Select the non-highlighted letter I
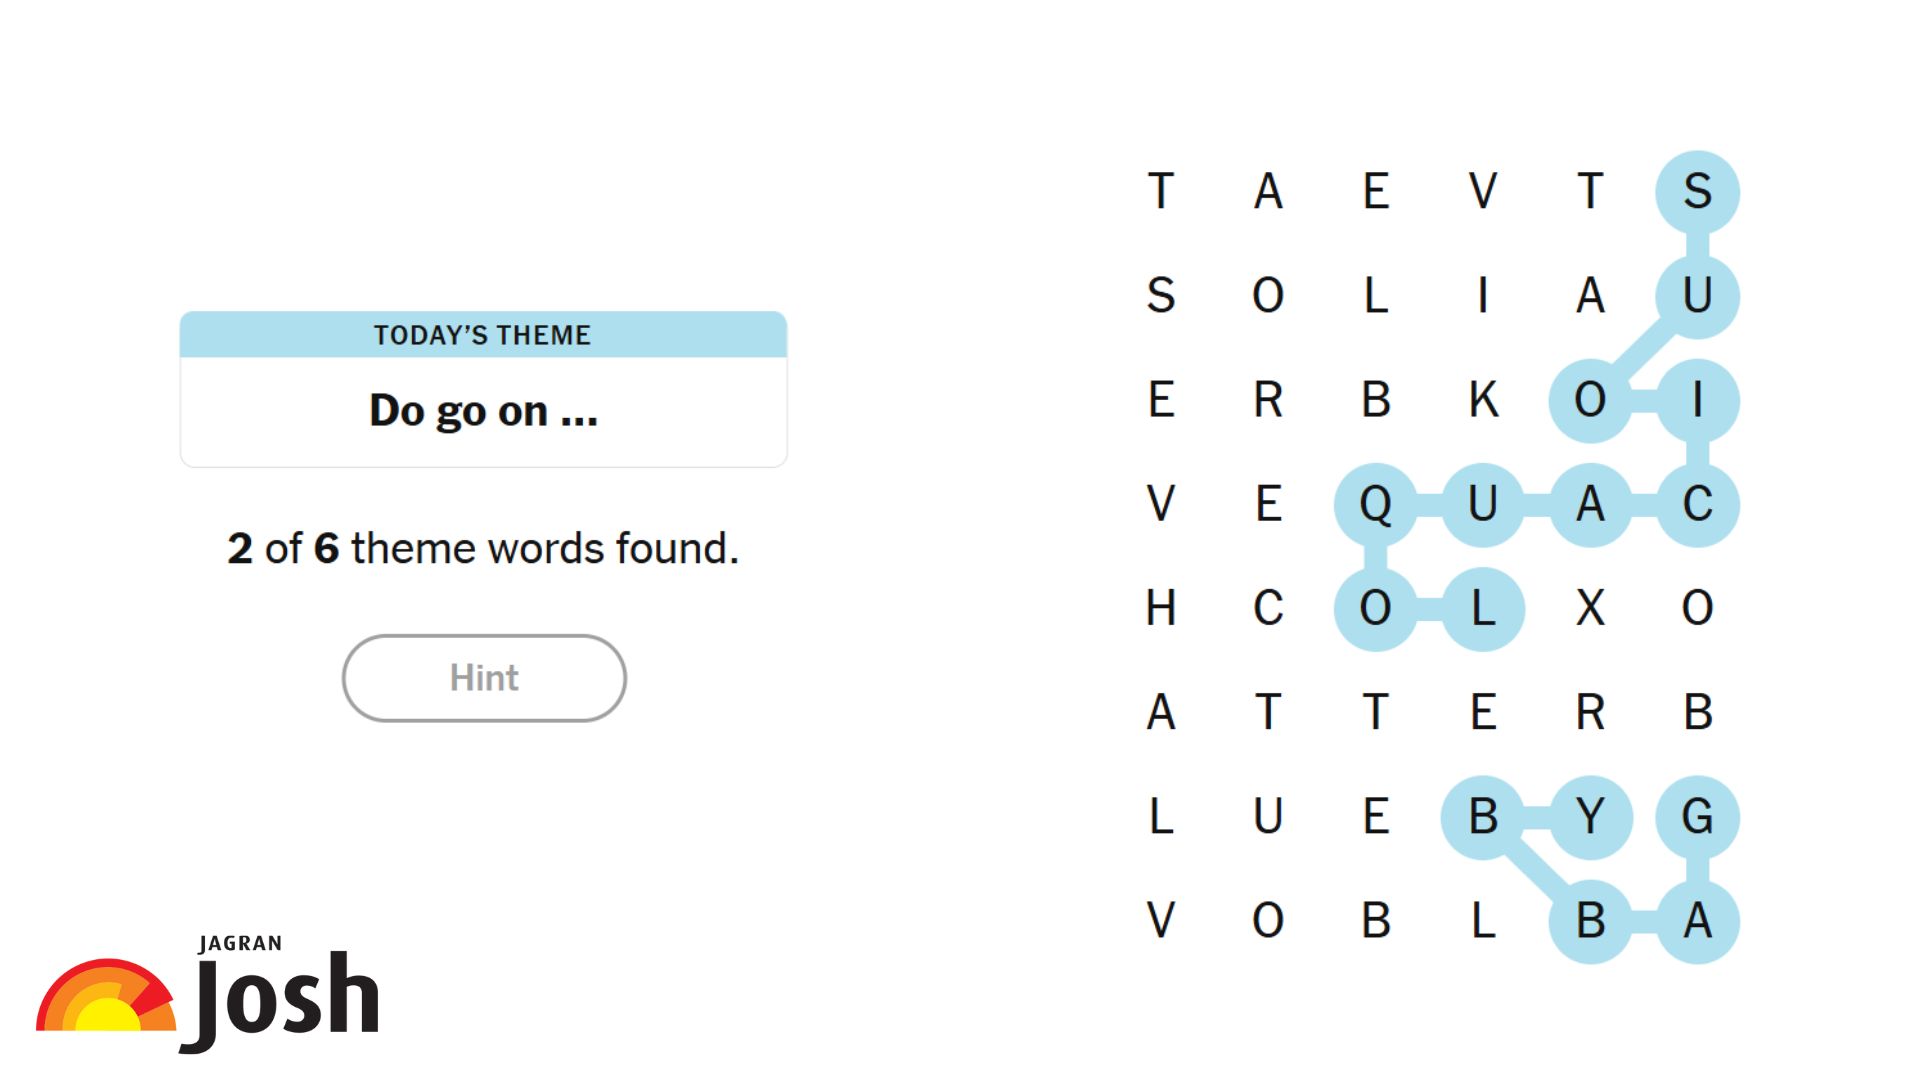 point(1483,296)
